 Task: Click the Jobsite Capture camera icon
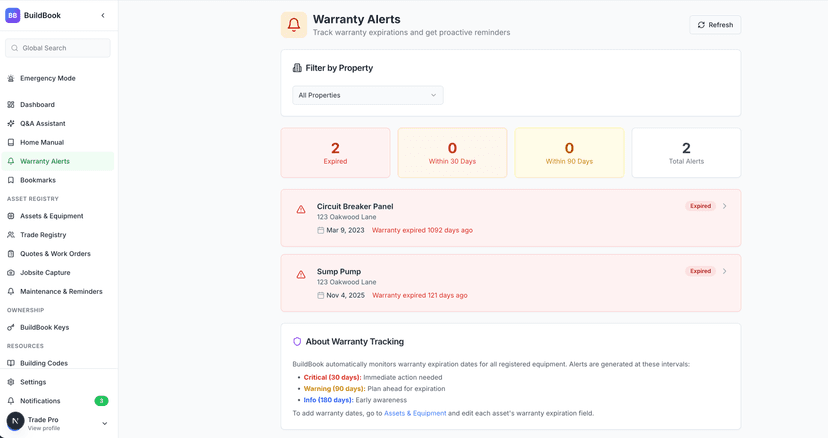click(11, 273)
